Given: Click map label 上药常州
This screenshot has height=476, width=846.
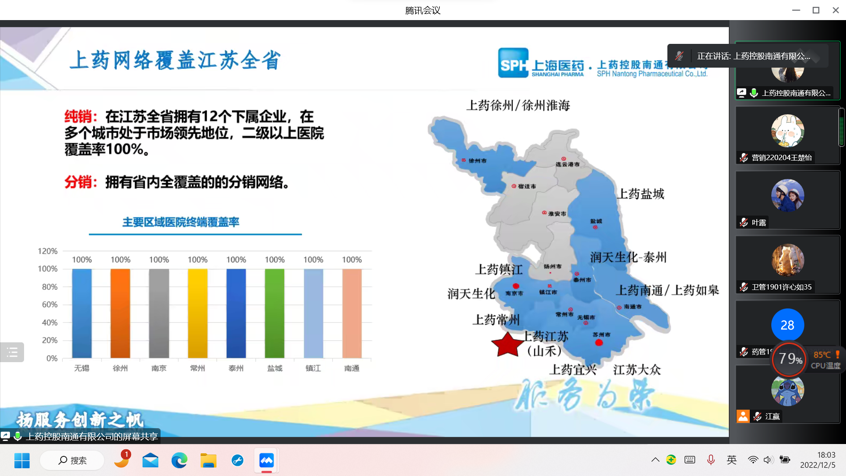Looking at the screenshot, I should 496,320.
